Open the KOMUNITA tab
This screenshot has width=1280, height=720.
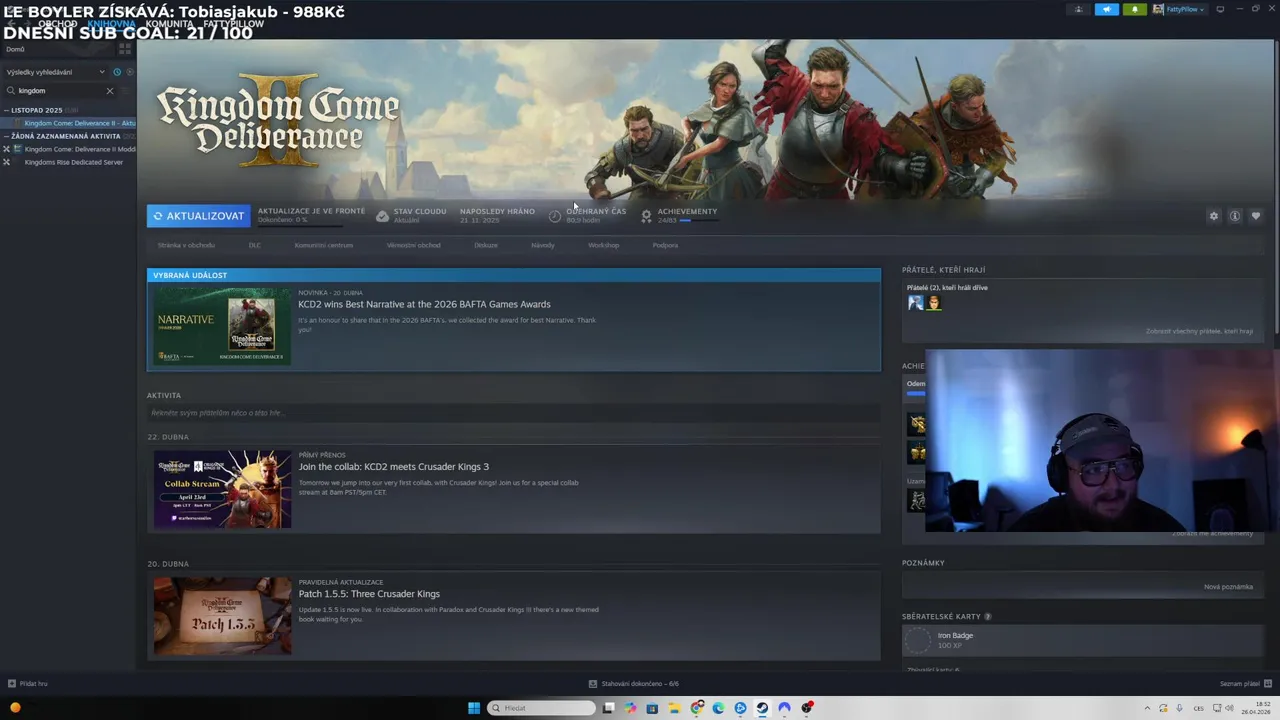point(170,23)
